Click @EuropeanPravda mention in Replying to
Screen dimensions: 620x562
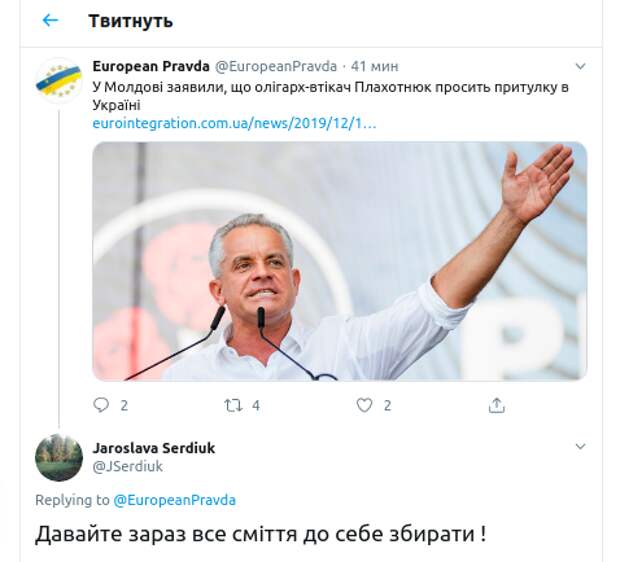coord(174,500)
